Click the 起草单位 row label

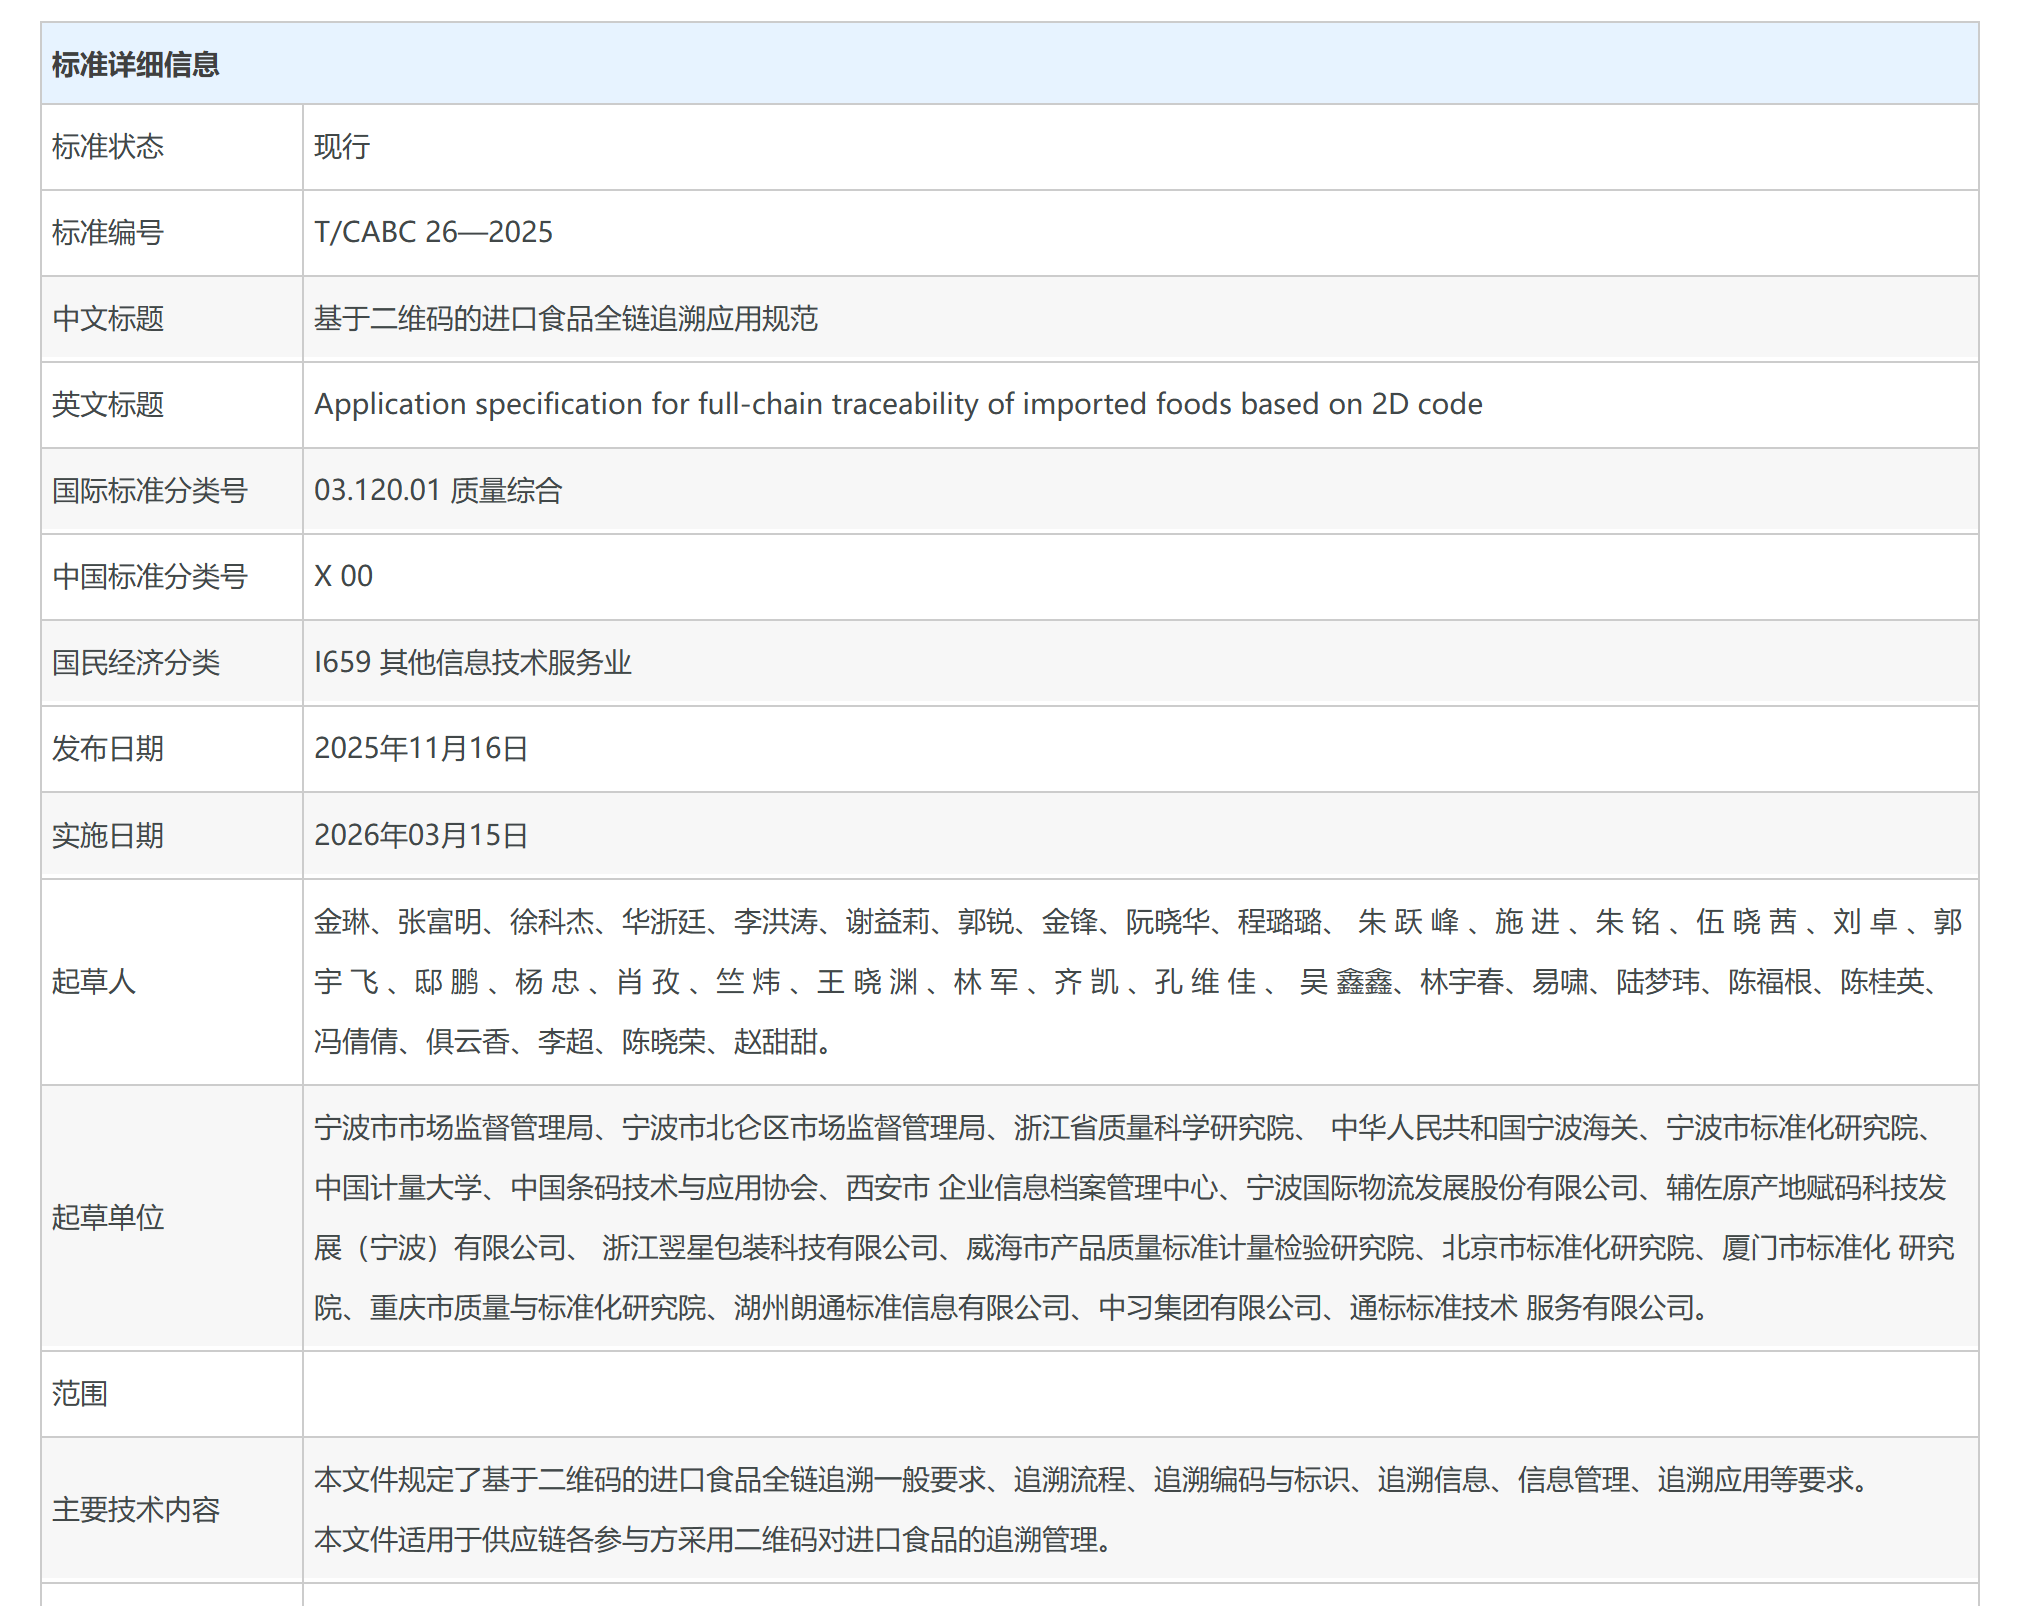click(108, 1217)
